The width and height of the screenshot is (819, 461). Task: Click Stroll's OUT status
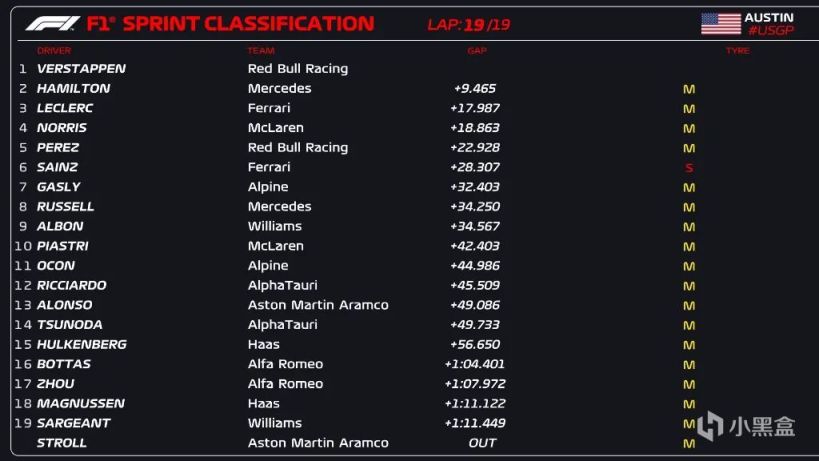point(482,443)
